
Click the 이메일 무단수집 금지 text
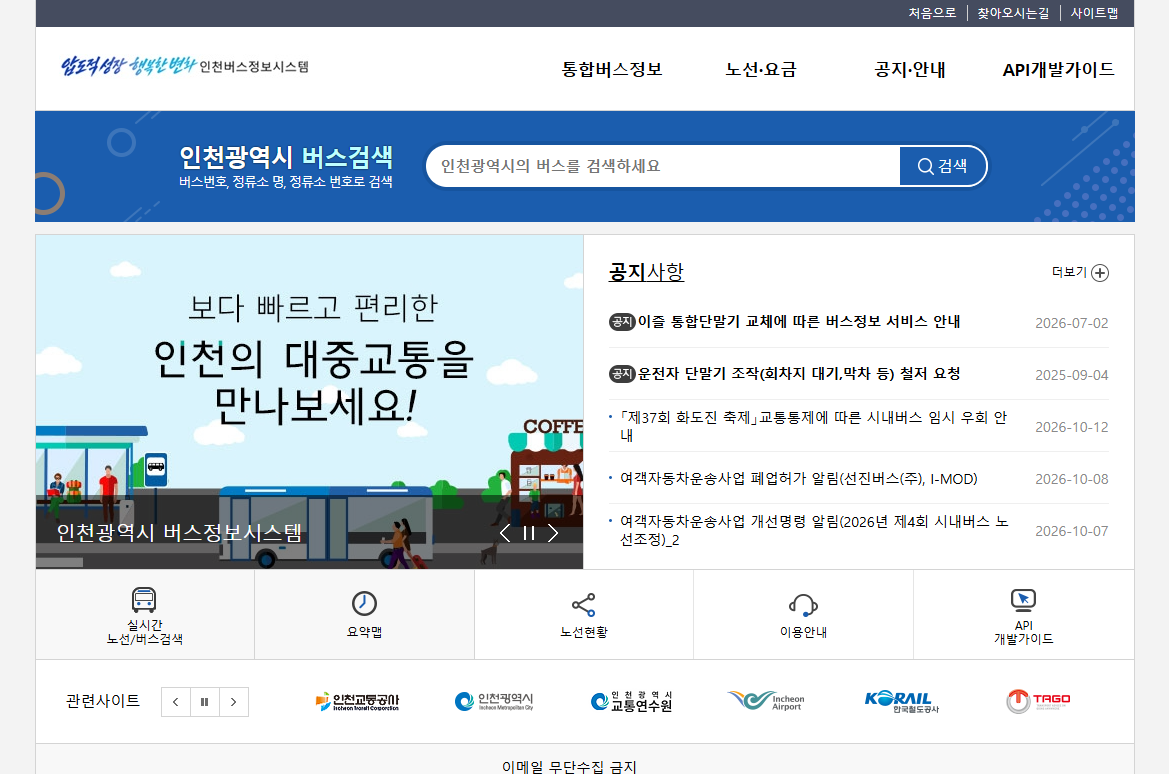pos(569,767)
